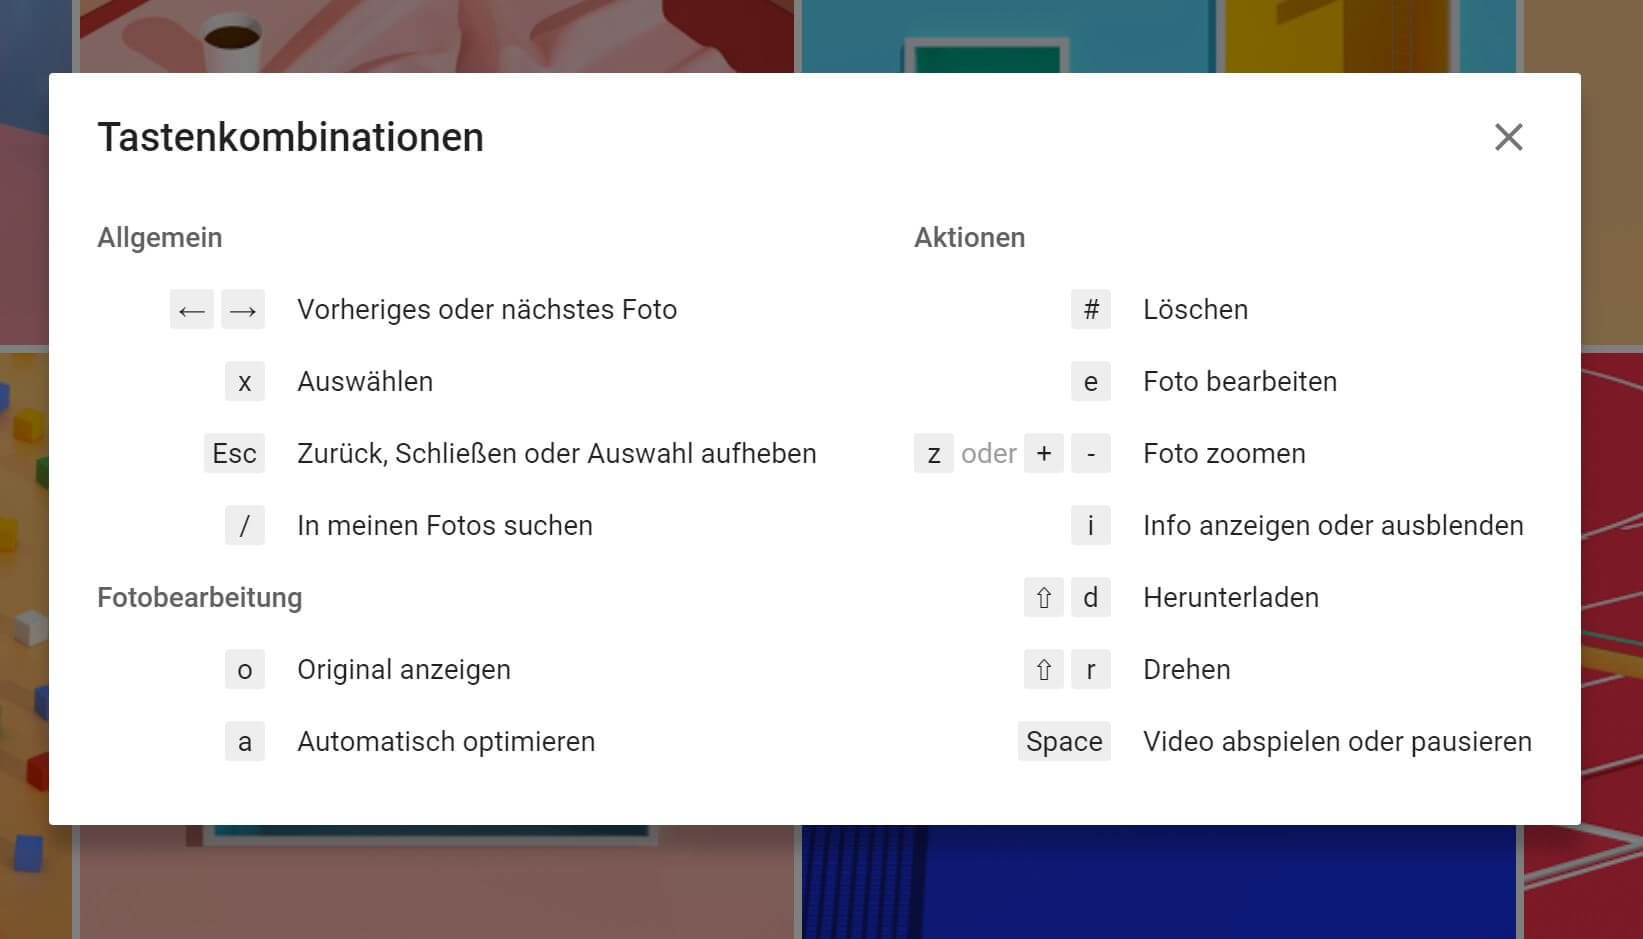The height and width of the screenshot is (939, 1643).
Task: Click the slash key badge for search
Action: point(245,526)
